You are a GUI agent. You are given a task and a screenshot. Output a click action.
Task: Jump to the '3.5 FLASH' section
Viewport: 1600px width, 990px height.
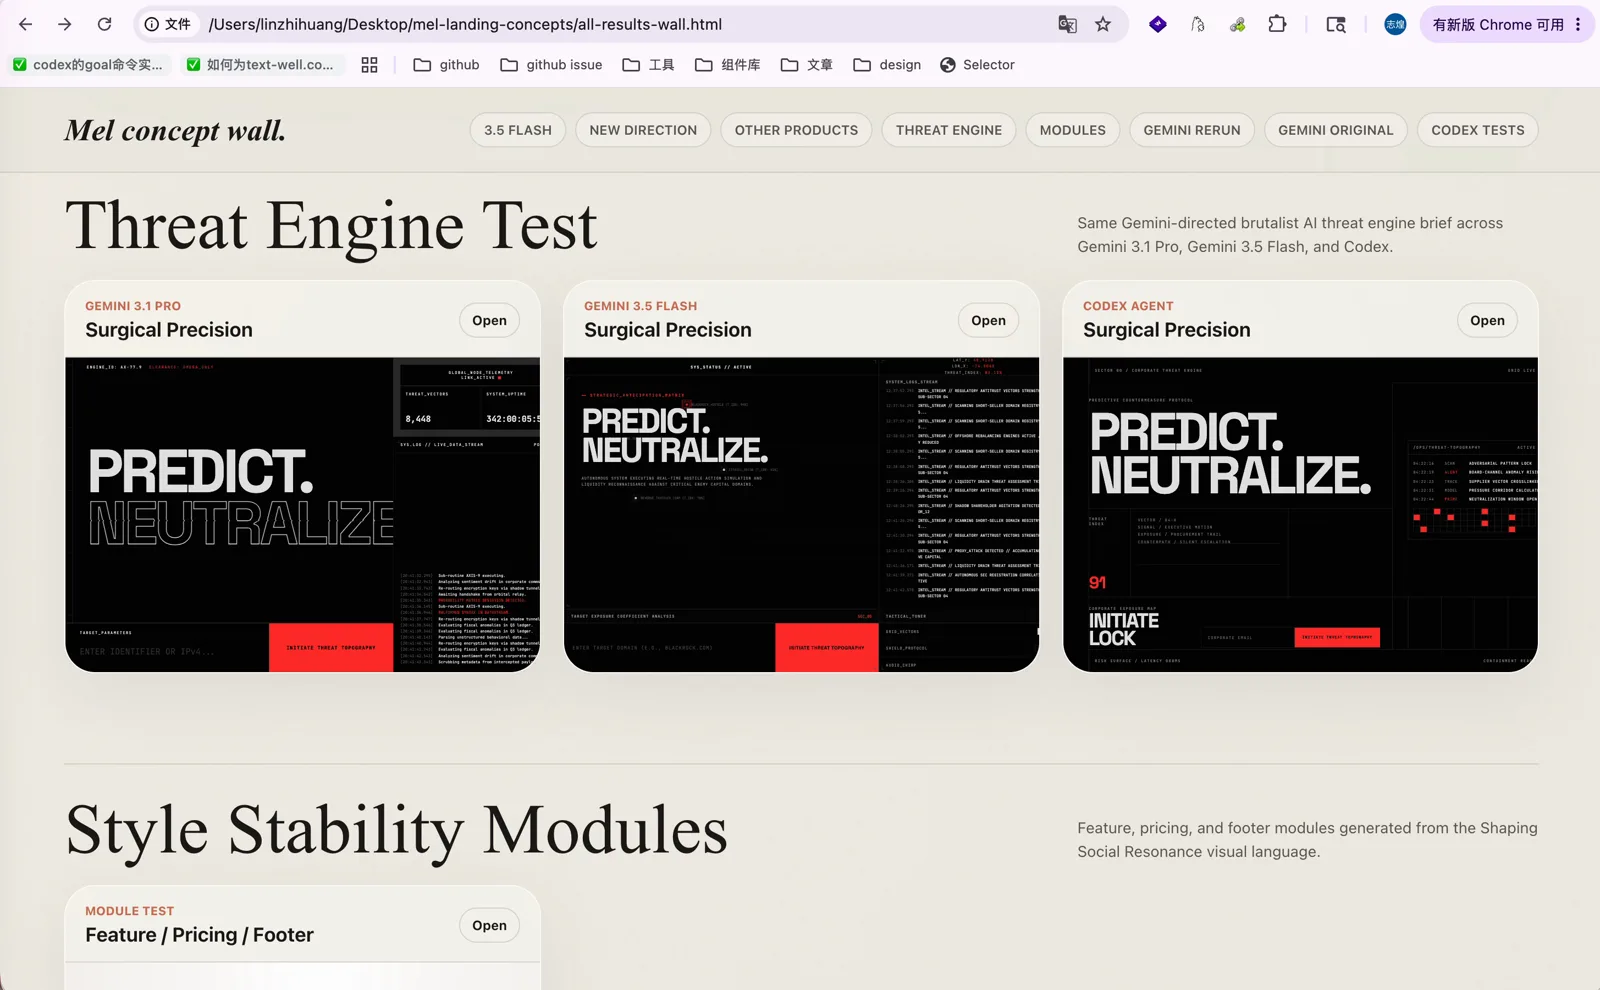(518, 130)
